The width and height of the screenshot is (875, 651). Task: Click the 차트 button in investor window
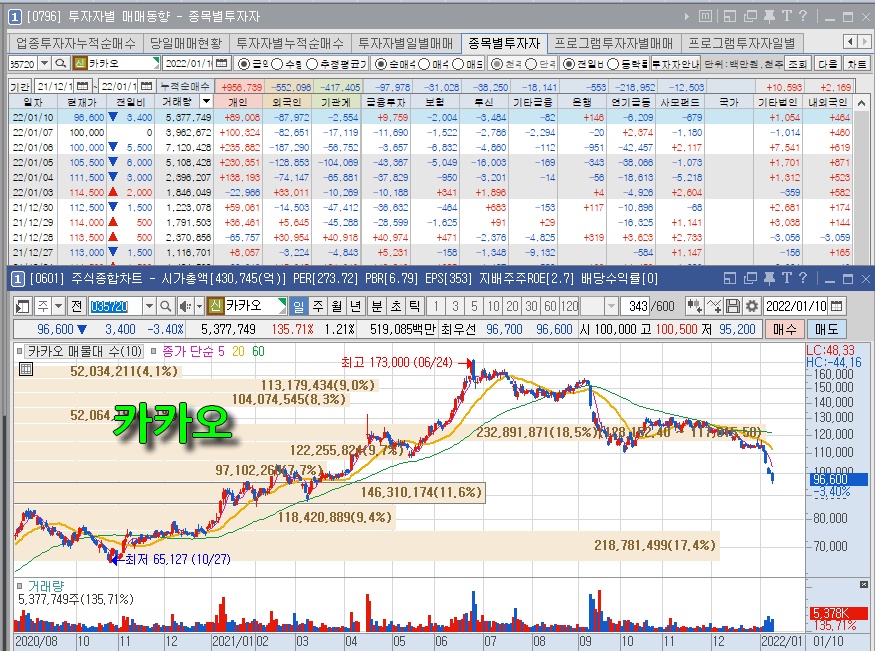(x=857, y=64)
